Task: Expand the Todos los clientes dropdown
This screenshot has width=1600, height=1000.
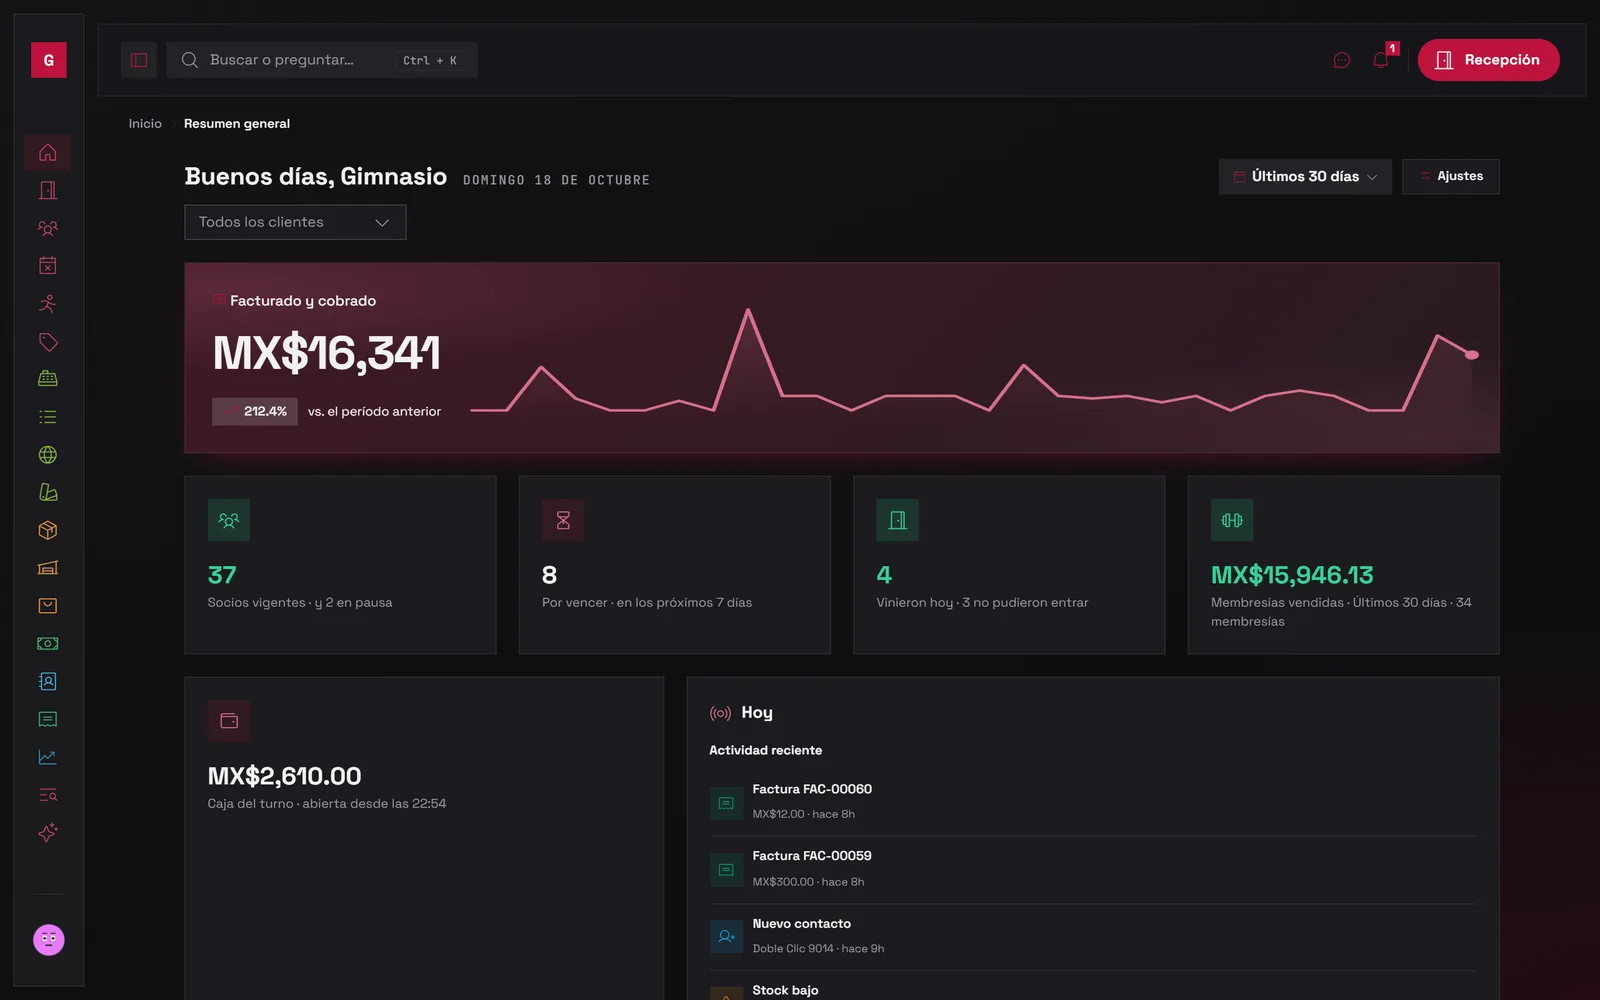Action: tap(295, 222)
